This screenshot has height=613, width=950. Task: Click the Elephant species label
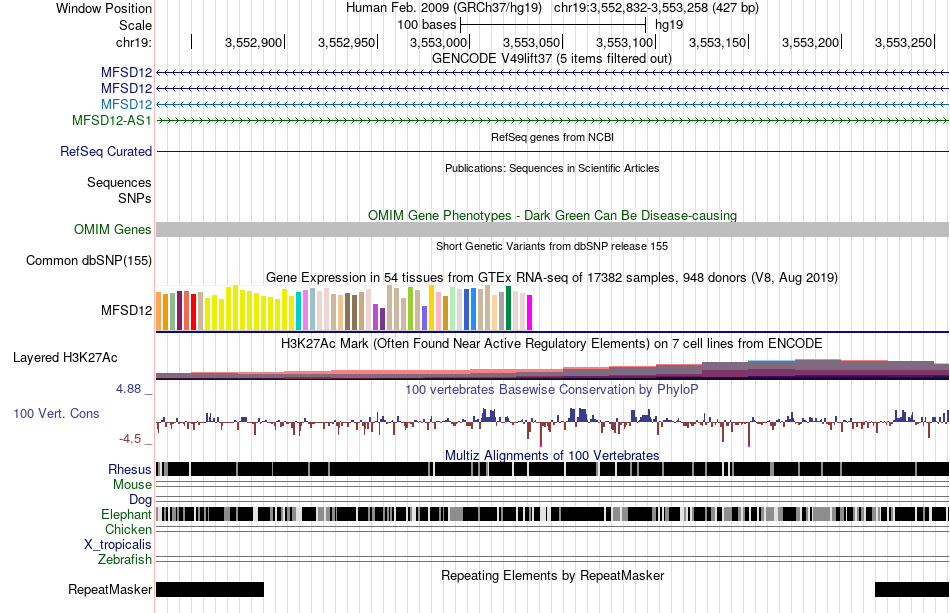click(x=126, y=514)
